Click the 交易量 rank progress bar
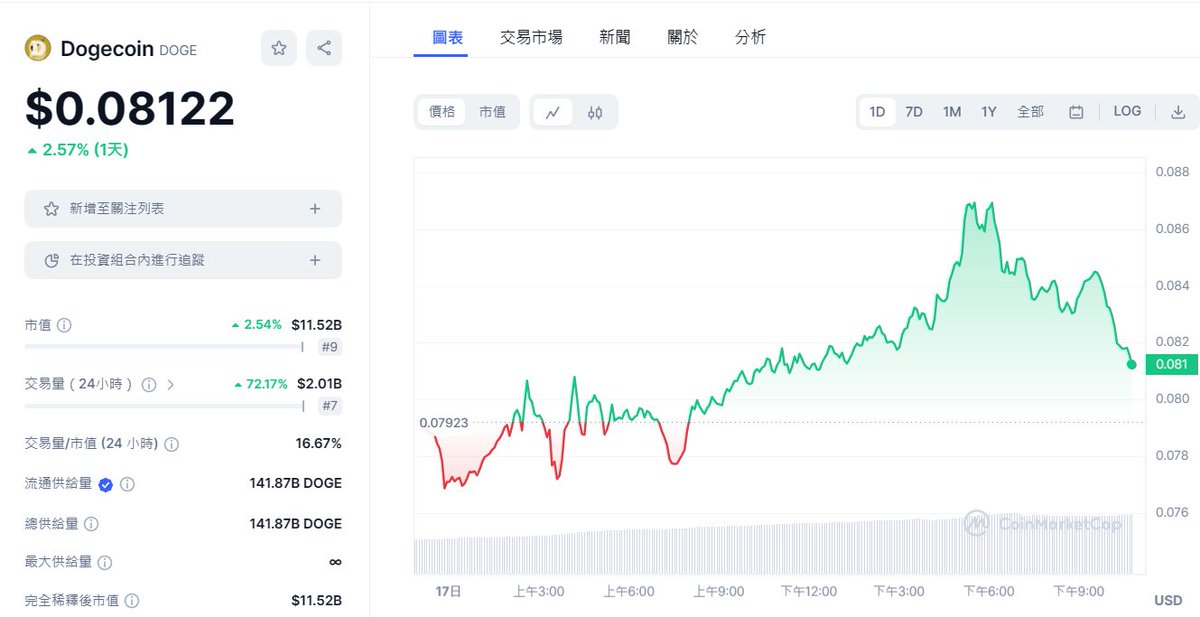The height and width of the screenshot is (617, 1200). pos(164,406)
